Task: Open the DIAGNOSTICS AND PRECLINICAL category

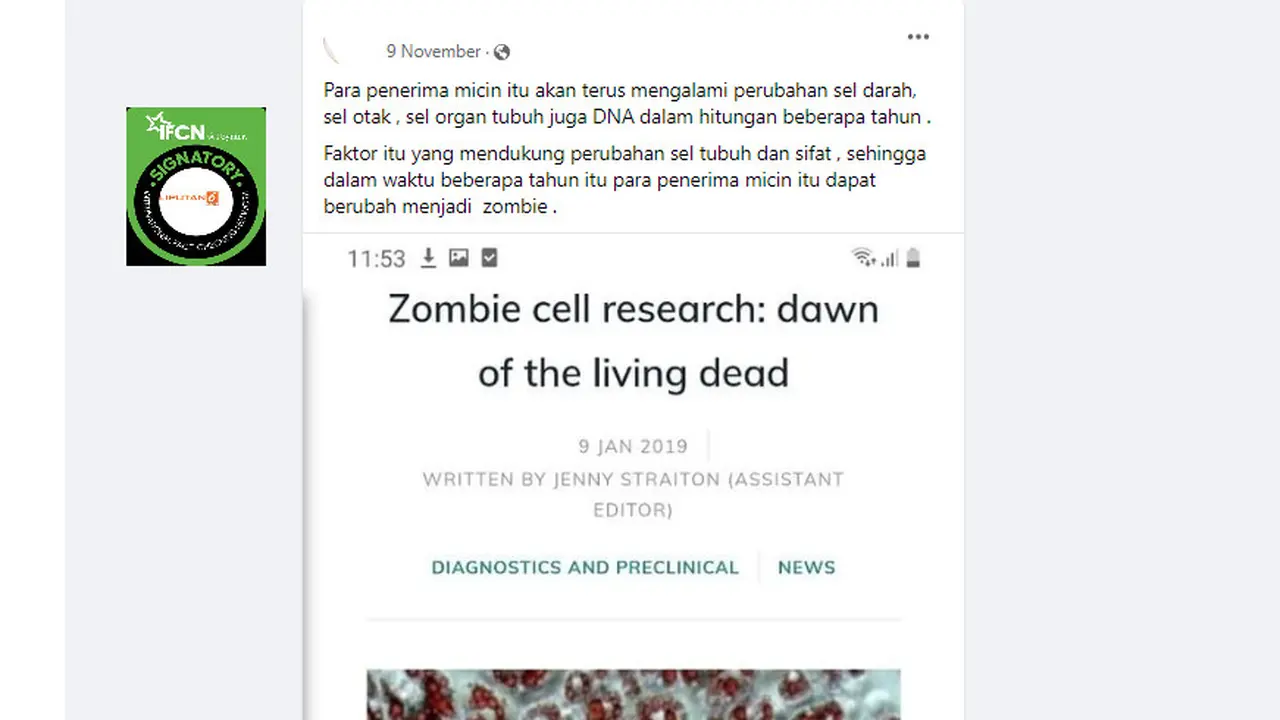Action: pyautogui.click(x=585, y=567)
